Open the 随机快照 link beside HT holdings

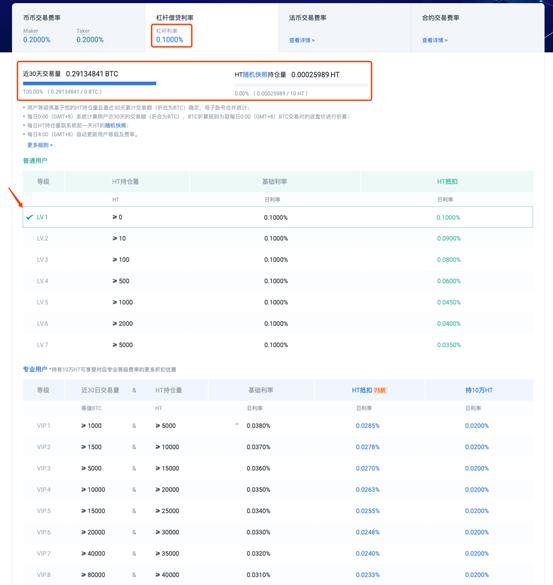click(x=255, y=75)
